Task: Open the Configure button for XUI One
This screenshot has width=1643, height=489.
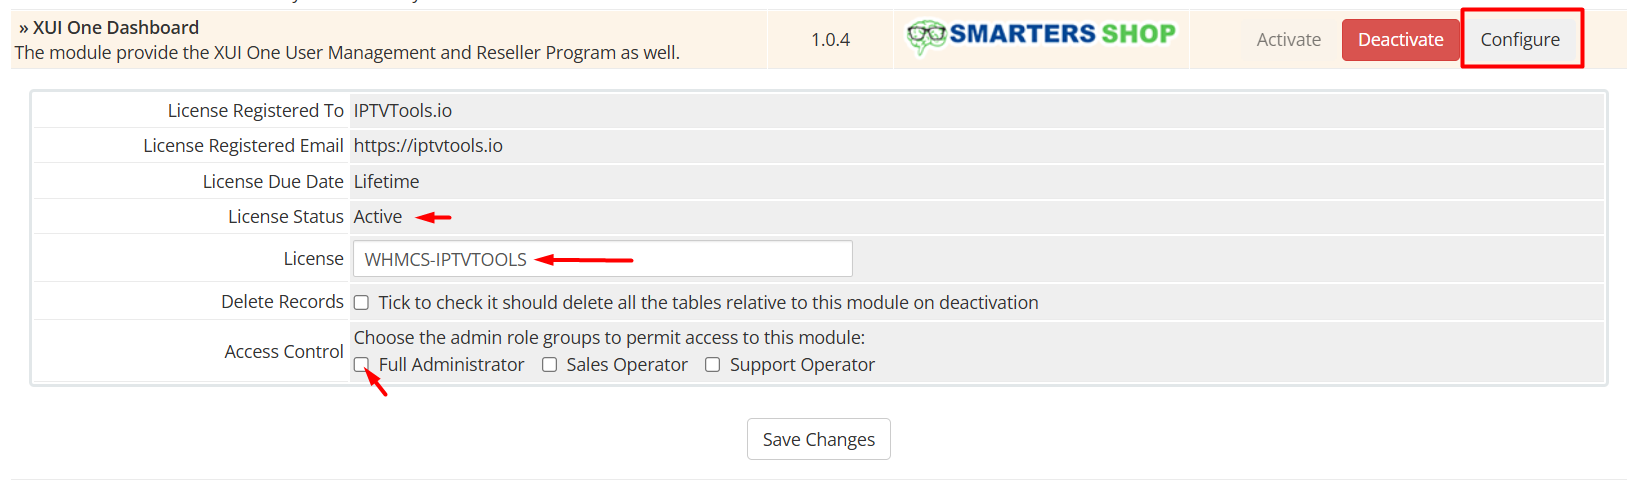Action: tap(1520, 40)
